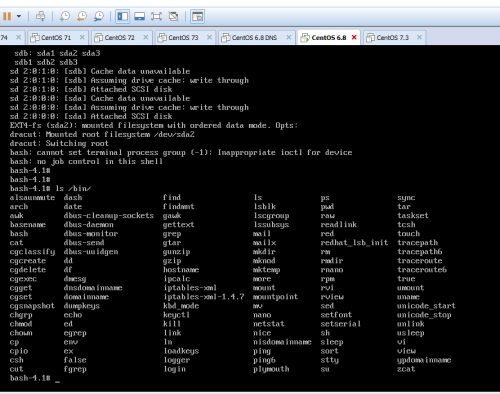
Task: Take a snapshot of this virtual machine
Action: (x=64, y=16)
